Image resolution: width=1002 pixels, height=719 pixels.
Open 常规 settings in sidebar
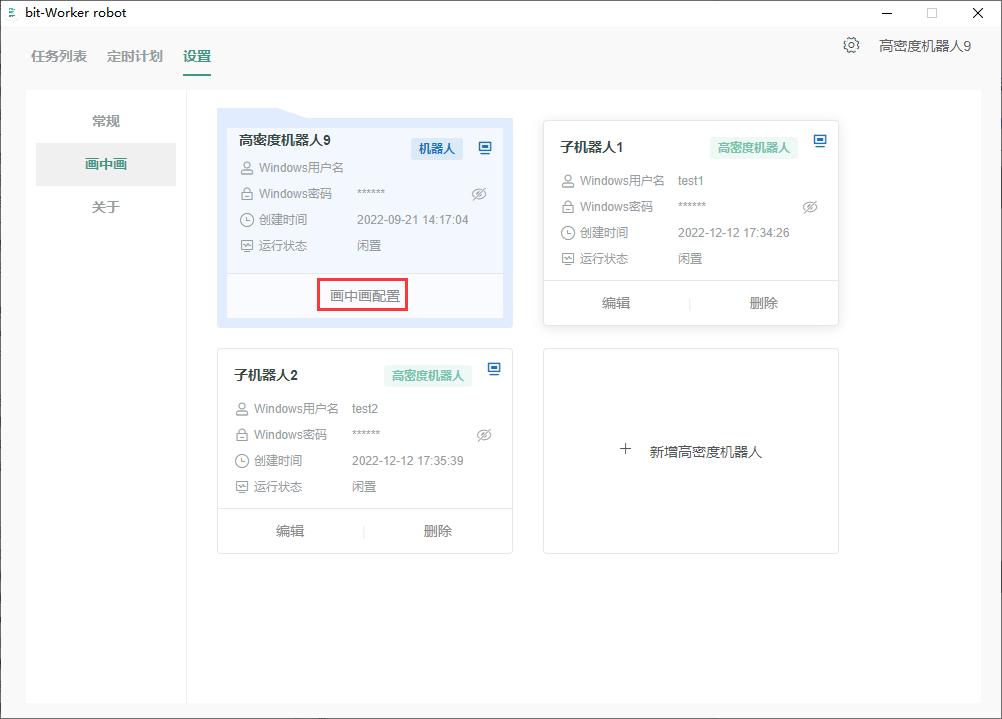pos(106,121)
